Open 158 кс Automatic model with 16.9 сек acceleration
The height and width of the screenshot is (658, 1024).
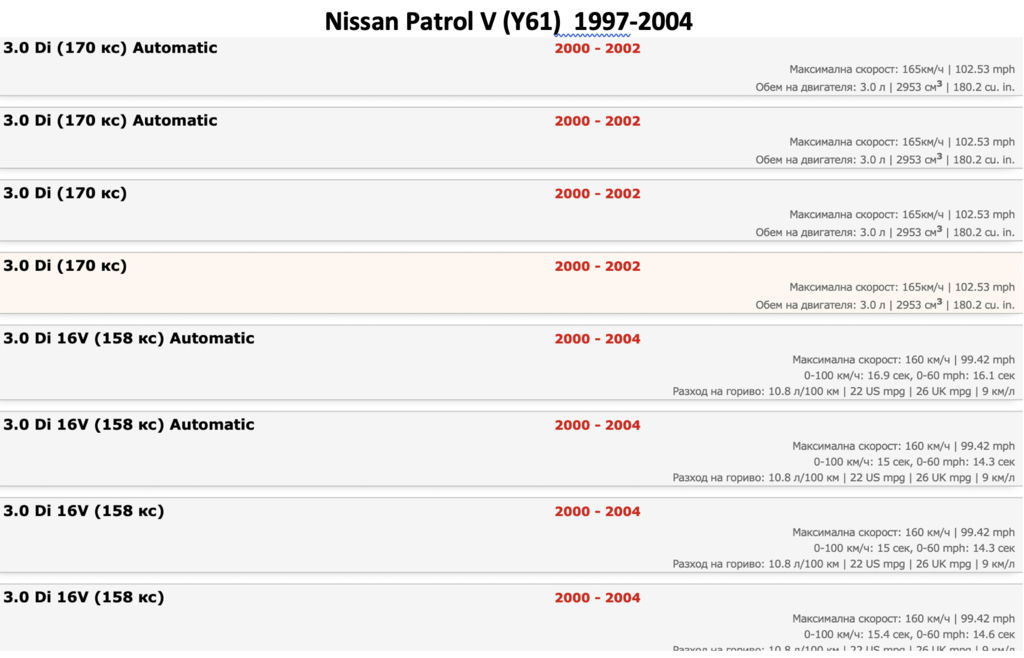[129, 338]
